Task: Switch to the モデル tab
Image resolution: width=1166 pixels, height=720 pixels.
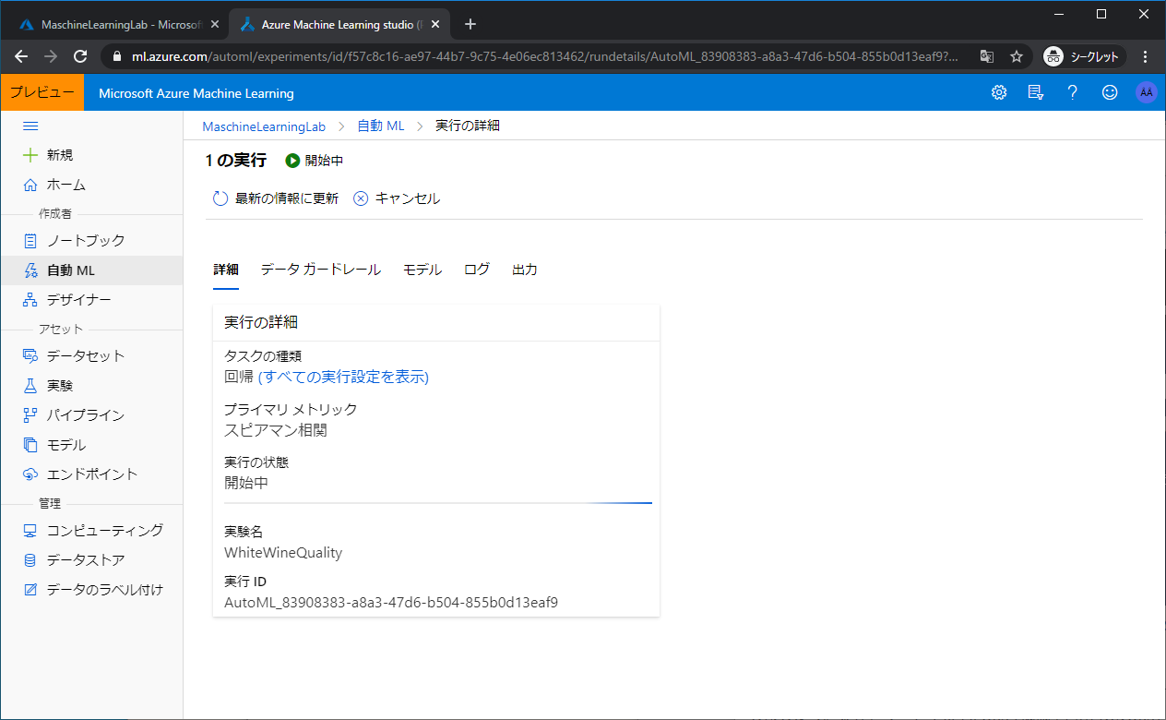Action: point(422,270)
